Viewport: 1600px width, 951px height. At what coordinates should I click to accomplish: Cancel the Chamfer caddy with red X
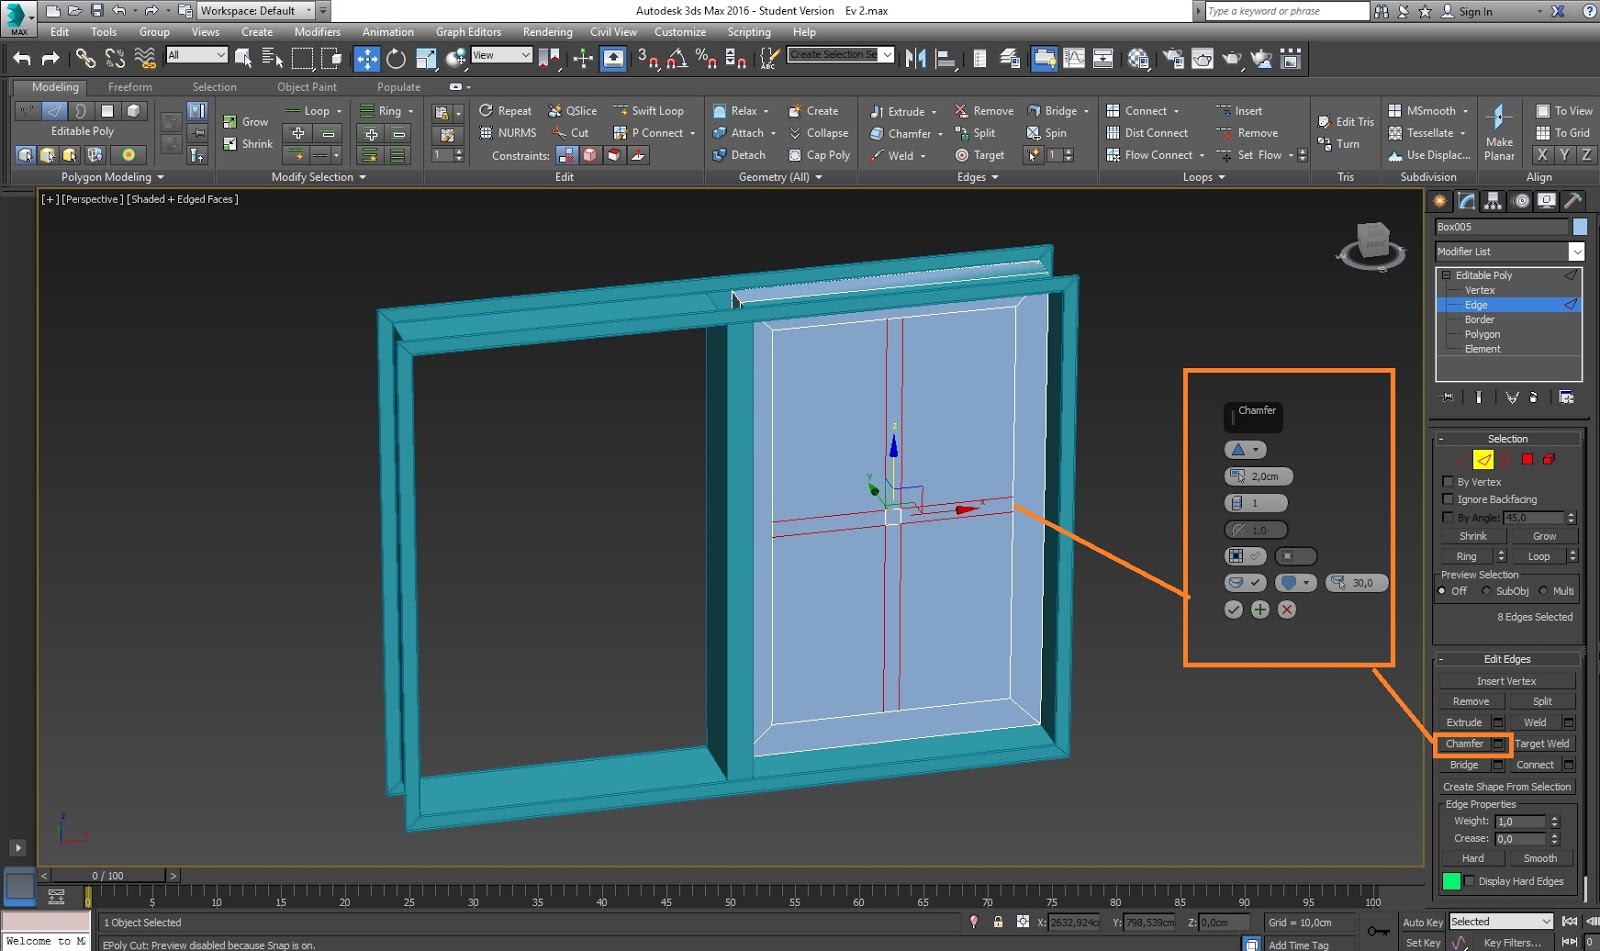coord(1287,610)
